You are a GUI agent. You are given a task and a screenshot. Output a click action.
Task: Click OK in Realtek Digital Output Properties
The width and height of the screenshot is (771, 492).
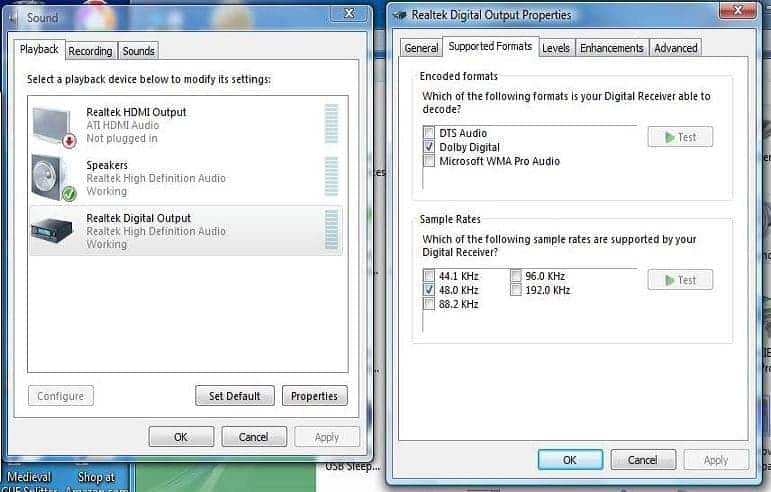point(570,460)
